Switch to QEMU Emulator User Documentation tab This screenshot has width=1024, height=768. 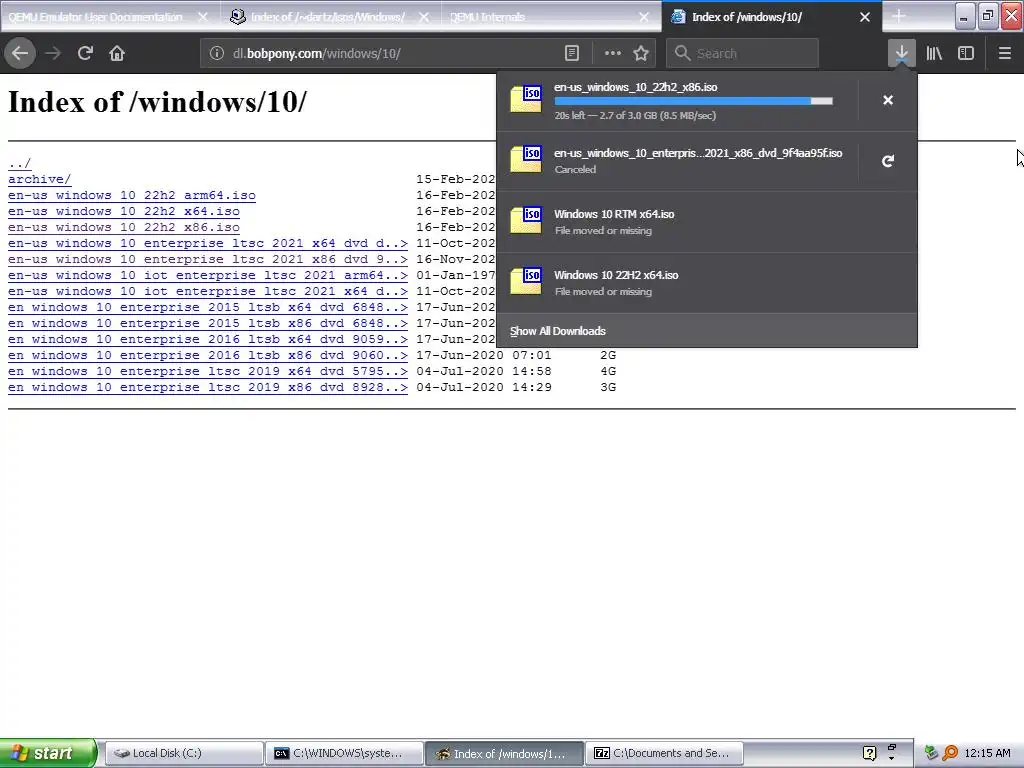(95, 17)
